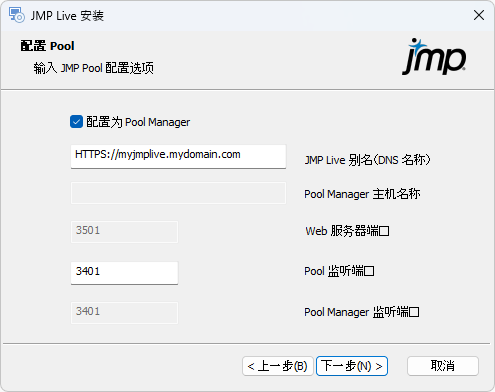The image size is (495, 392).
Task: Click the Pool 监听端口 label
Action: [339, 271]
